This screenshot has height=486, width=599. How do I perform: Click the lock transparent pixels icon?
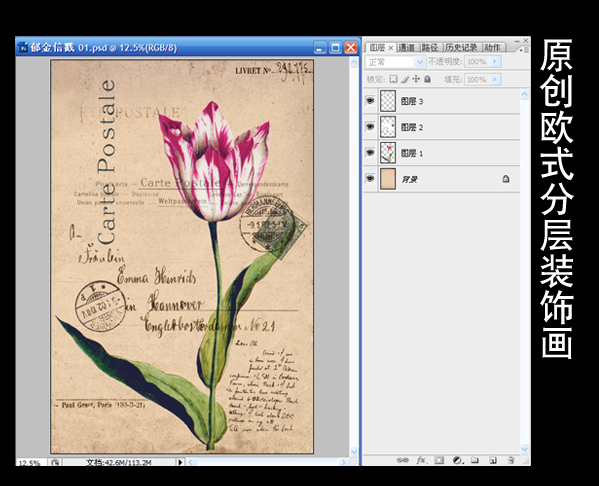tap(393, 79)
